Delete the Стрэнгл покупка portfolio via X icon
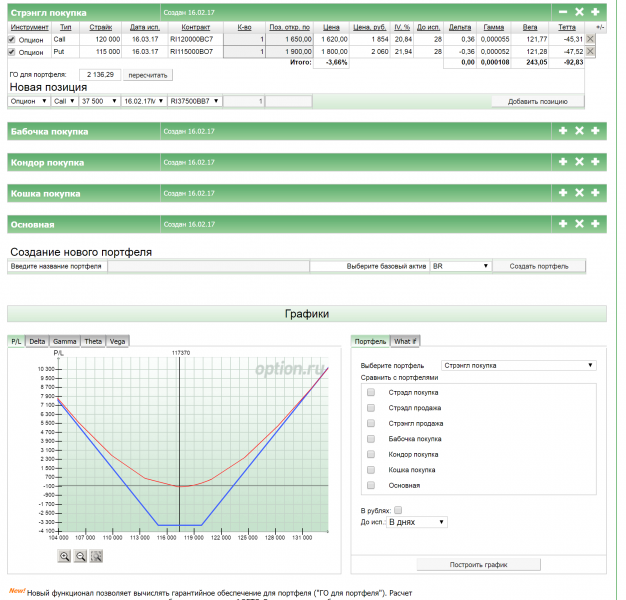The height and width of the screenshot is (600, 626). pyautogui.click(x=579, y=12)
